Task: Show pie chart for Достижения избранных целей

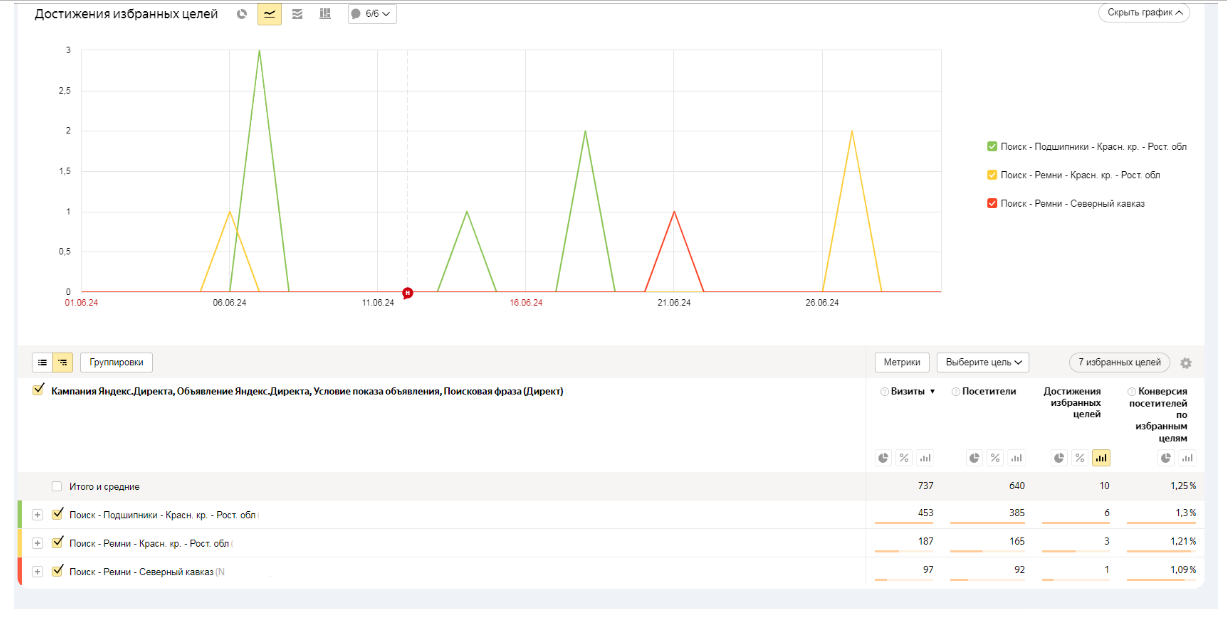Action: pos(1059,458)
